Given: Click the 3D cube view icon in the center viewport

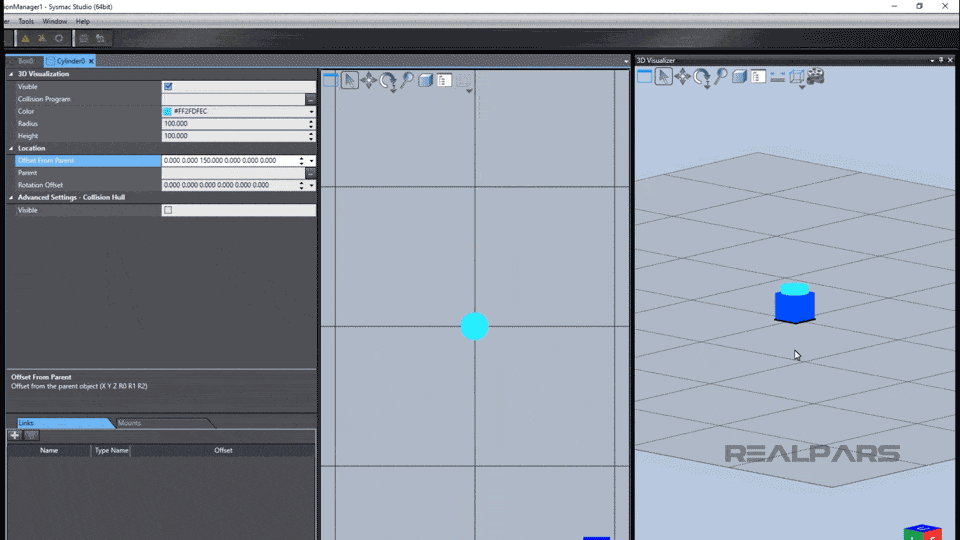Looking at the screenshot, I should pyautogui.click(x=426, y=80).
